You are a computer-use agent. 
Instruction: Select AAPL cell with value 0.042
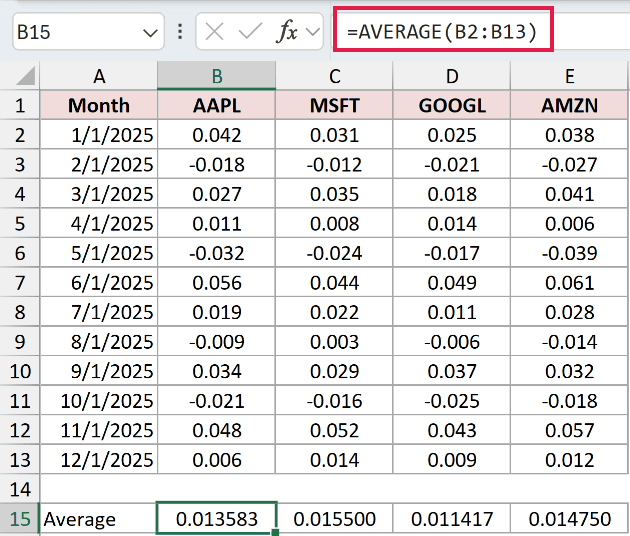(x=217, y=135)
